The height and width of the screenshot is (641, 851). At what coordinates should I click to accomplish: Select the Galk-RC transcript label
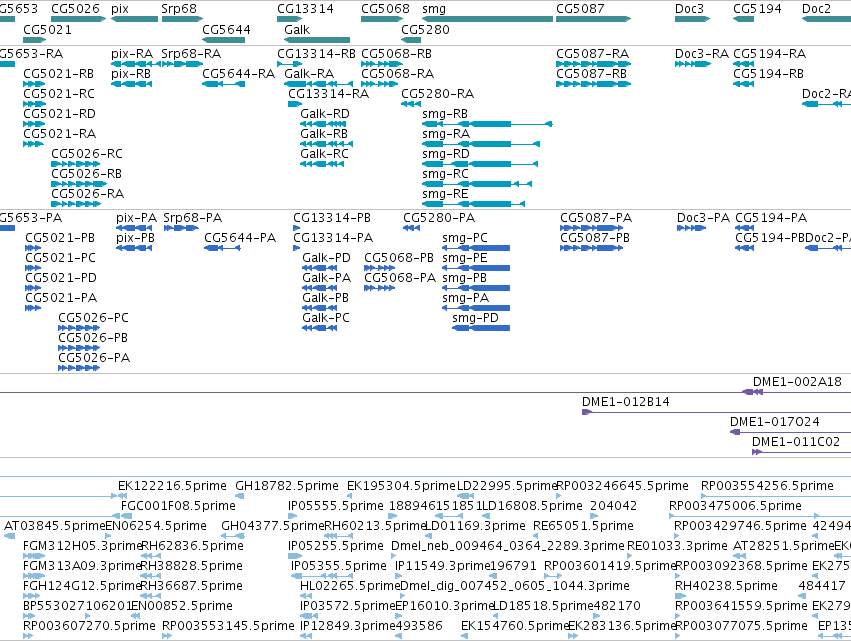[x=325, y=154]
